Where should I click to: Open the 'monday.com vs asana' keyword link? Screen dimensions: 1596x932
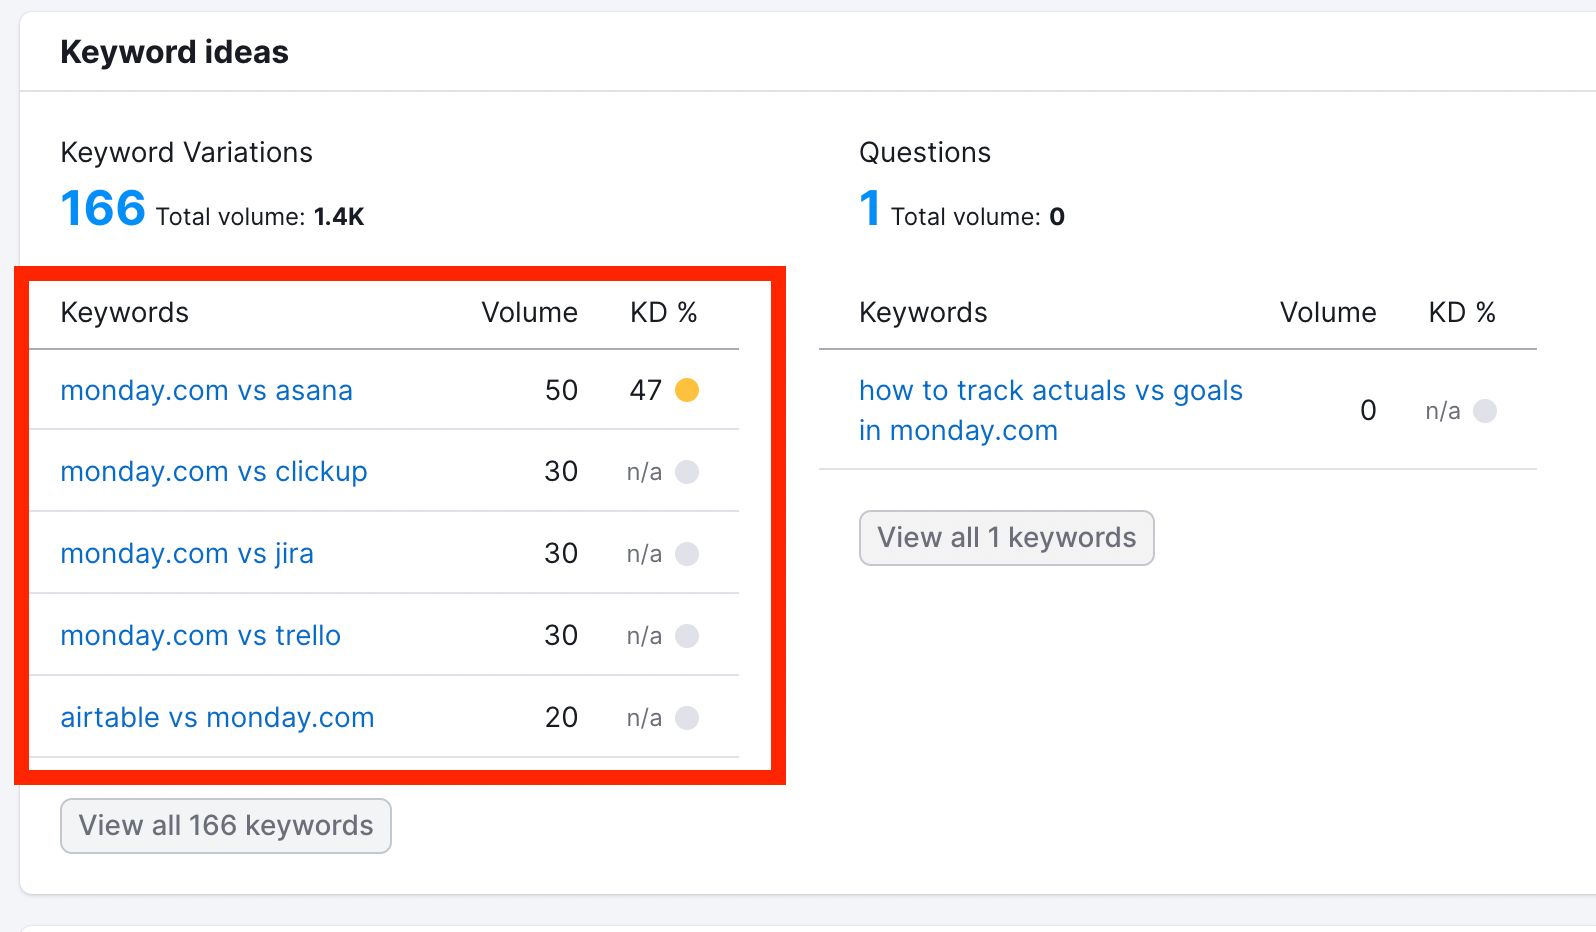pos(206,390)
